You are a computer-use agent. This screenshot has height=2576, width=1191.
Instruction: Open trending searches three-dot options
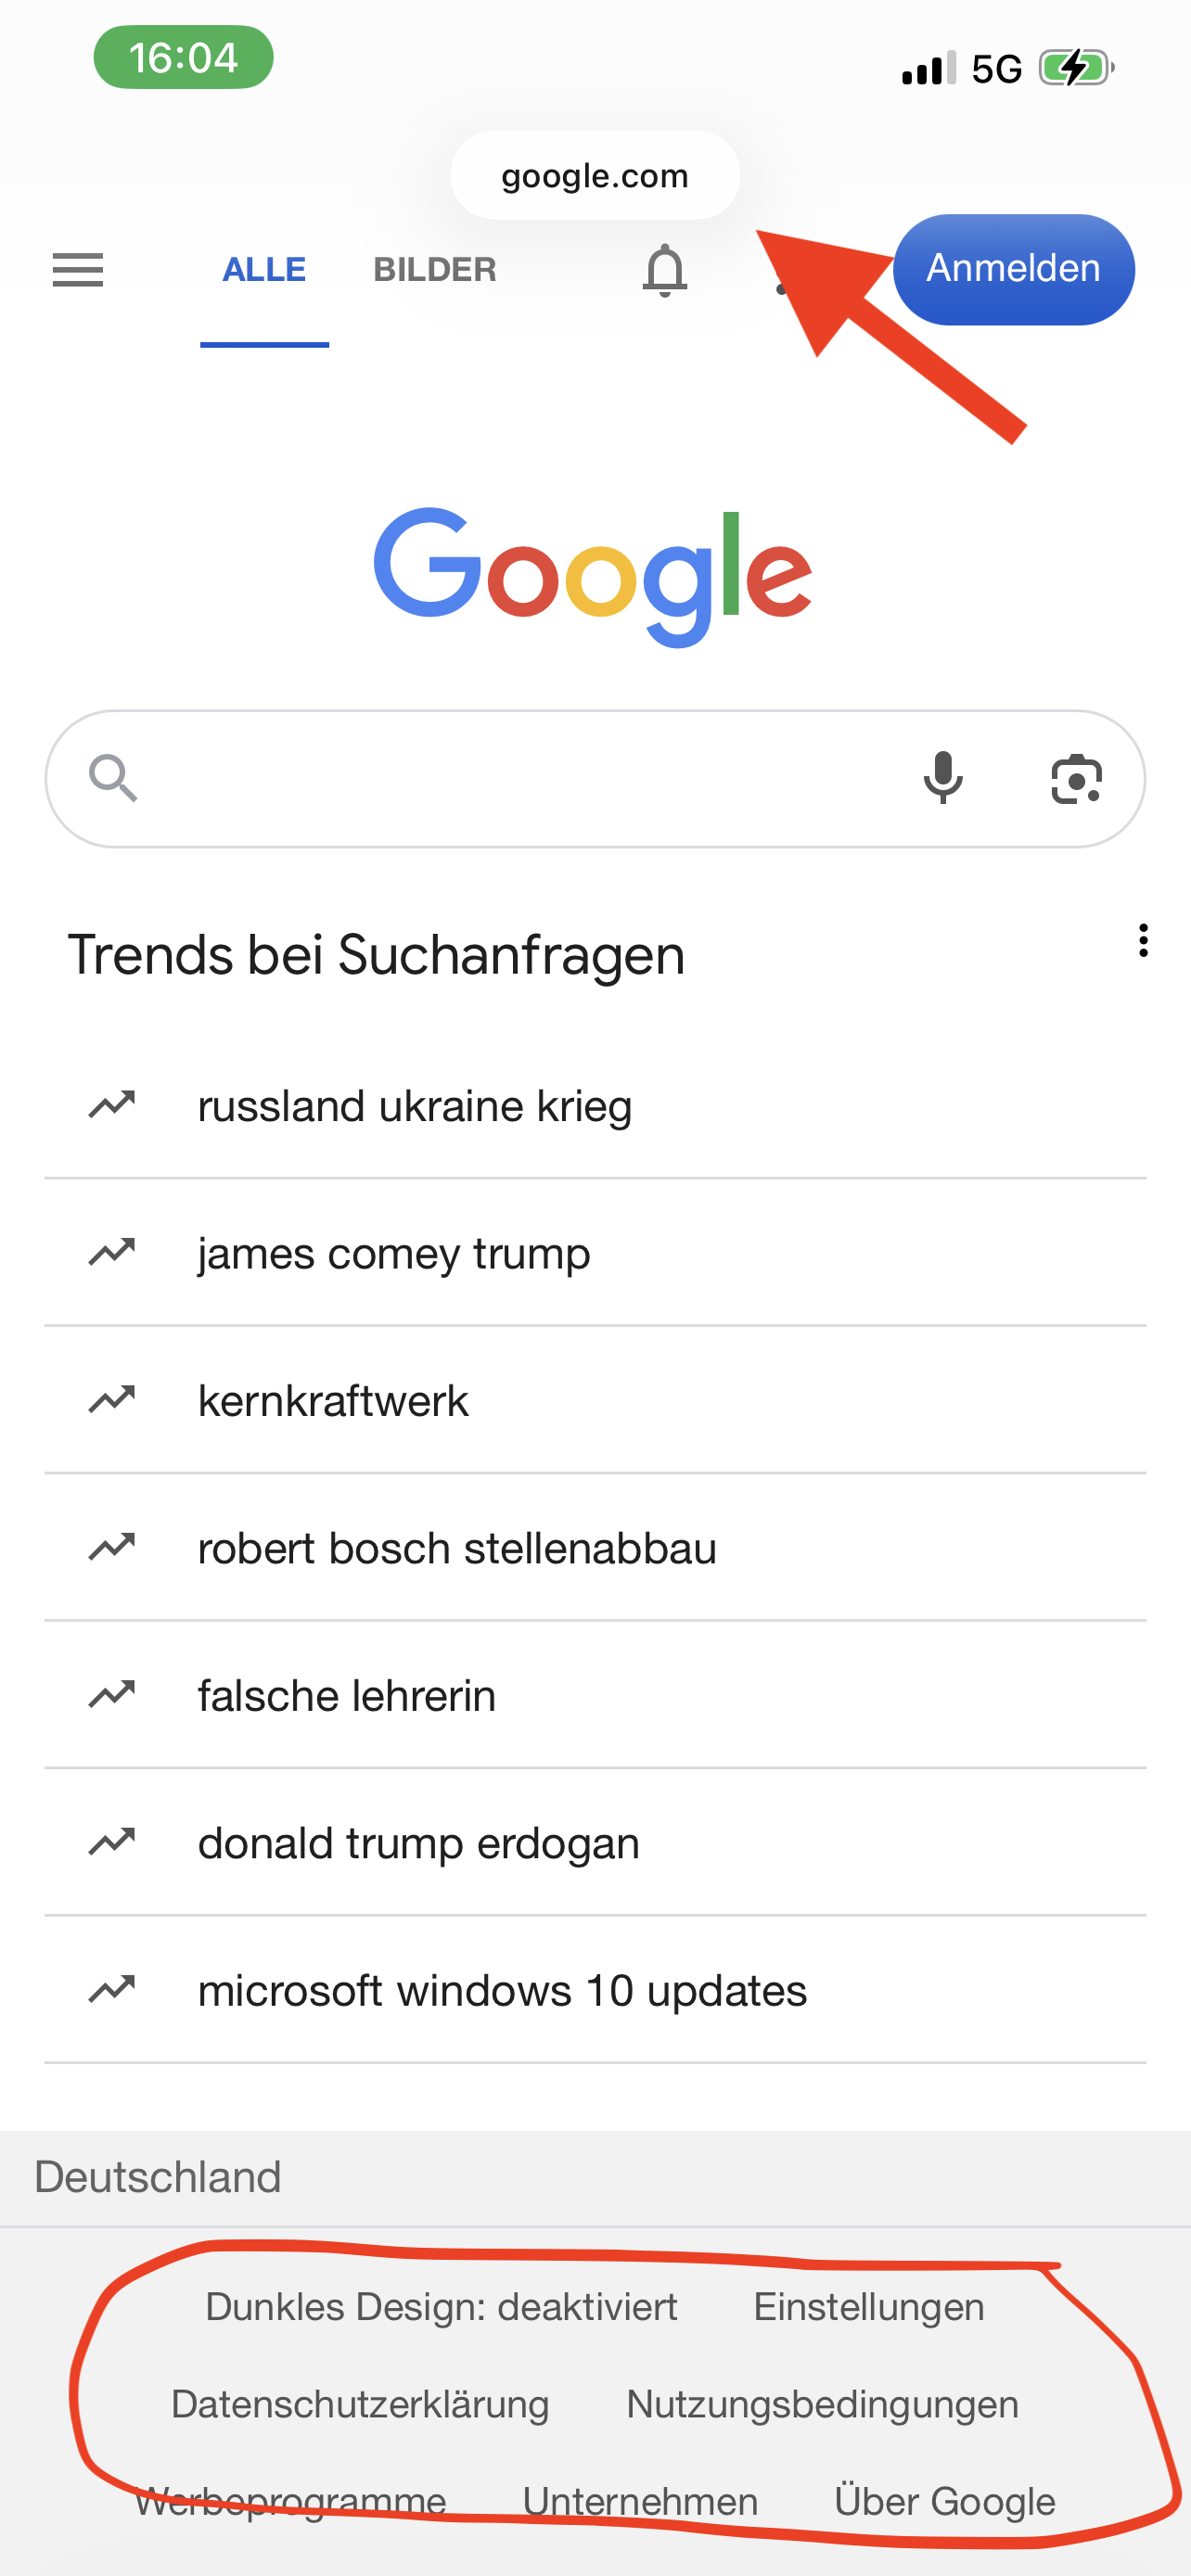[x=1143, y=941]
